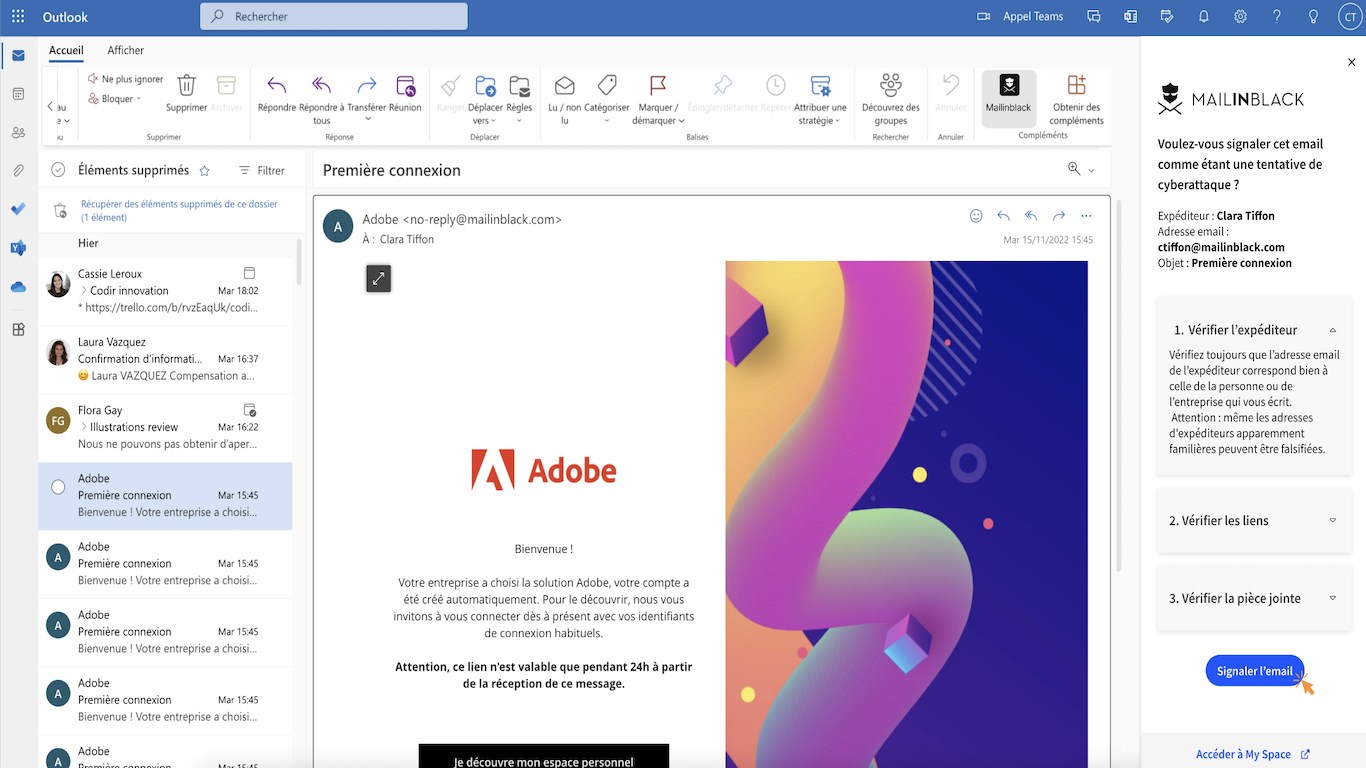
Task: Toggle select-all circle beside Éléments supprimés
Action: coord(58,170)
